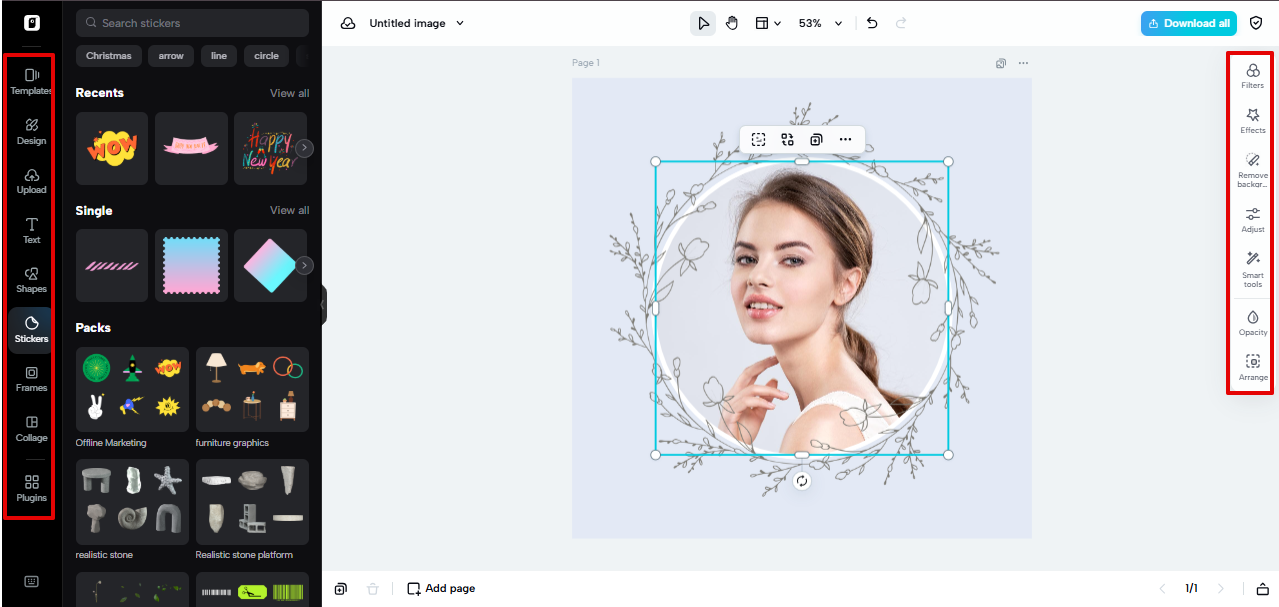Click the rotate handle below the image
The width and height of the screenshot is (1279, 607).
[x=802, y=481]
